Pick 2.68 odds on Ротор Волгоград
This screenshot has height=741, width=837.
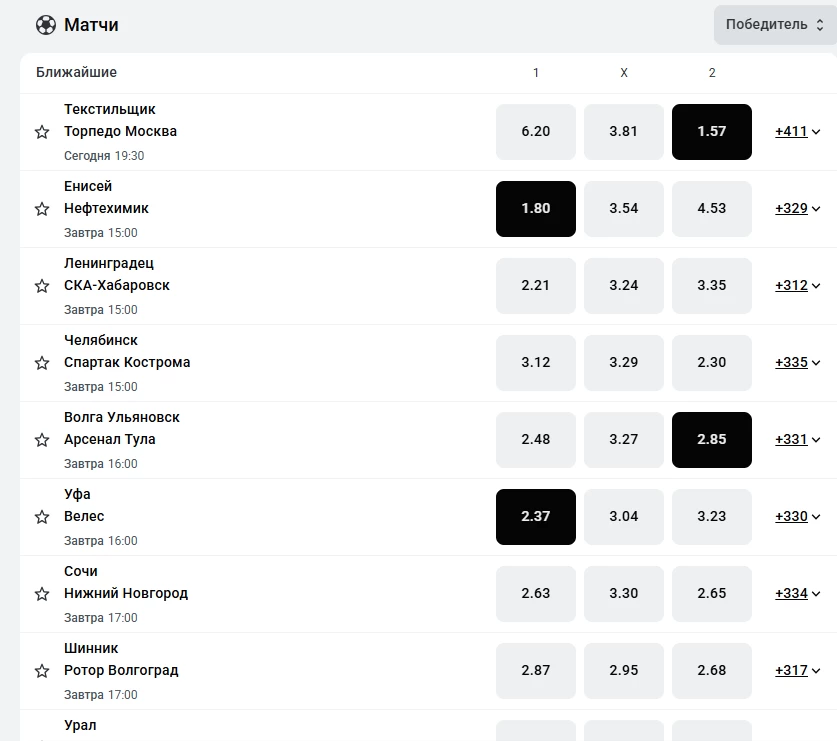click(x=712, y=671)
